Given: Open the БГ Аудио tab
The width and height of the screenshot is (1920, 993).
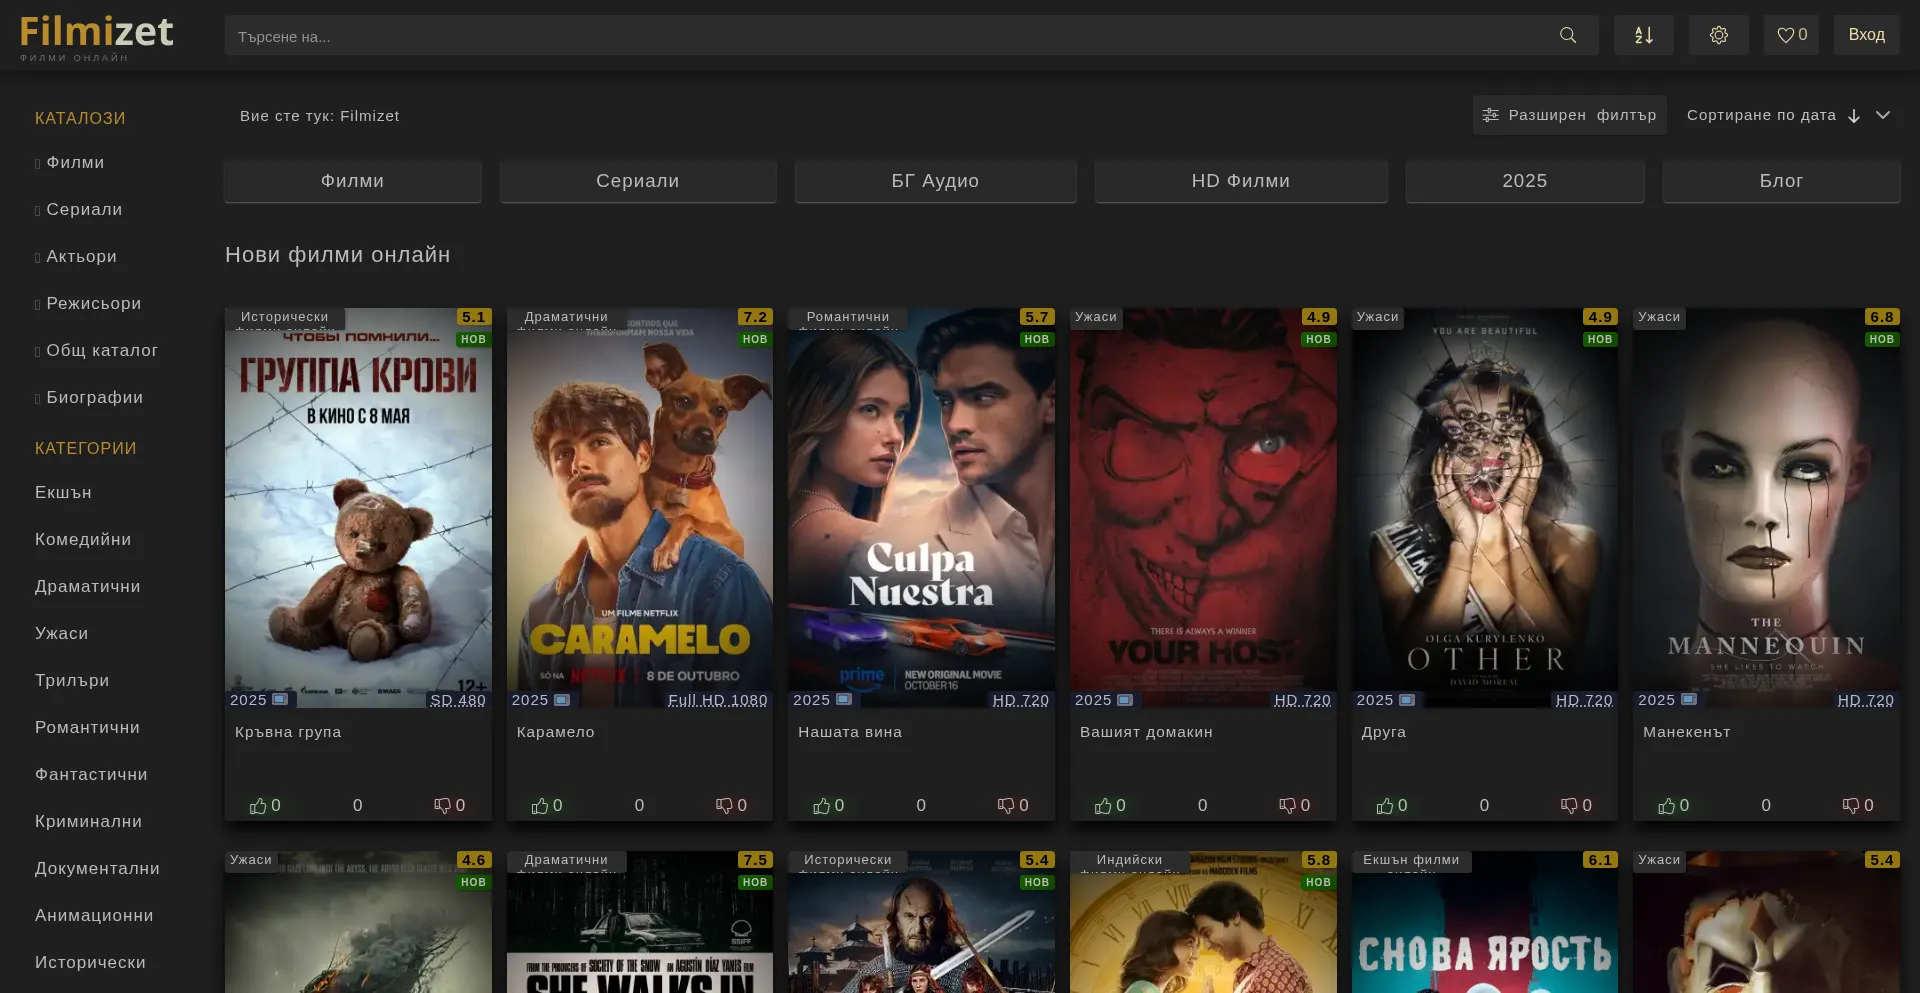Looking at the screenshot, I should 935,181.
